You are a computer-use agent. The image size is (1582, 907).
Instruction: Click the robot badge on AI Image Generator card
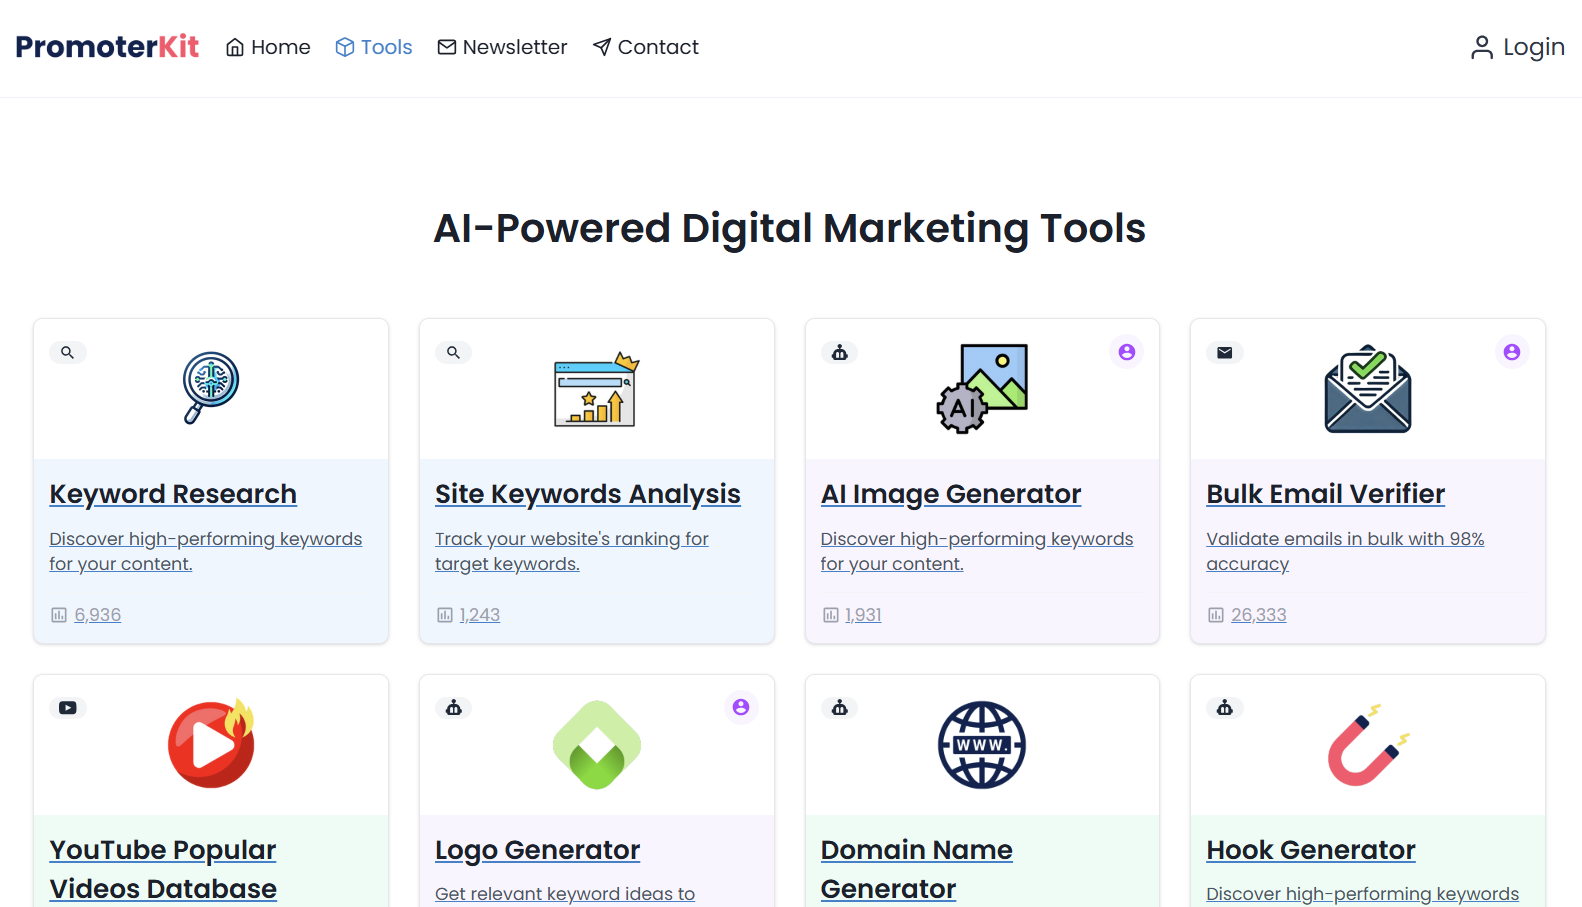840,352
